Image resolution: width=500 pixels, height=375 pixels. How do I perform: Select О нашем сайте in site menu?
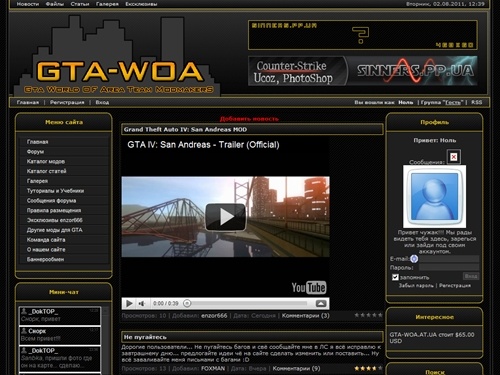coord(46,250)
